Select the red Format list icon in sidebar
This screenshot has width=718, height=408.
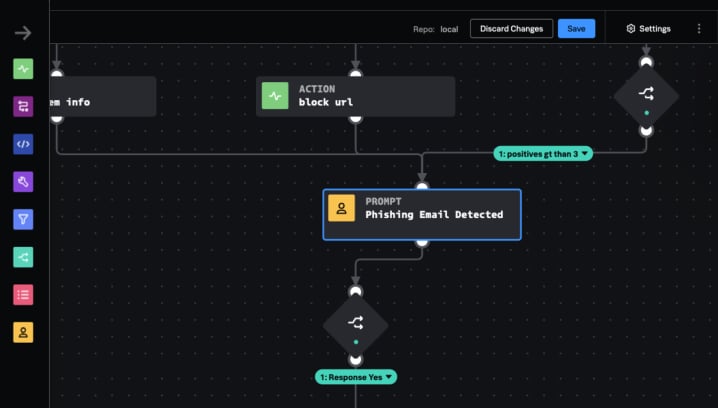pos(23,294)
